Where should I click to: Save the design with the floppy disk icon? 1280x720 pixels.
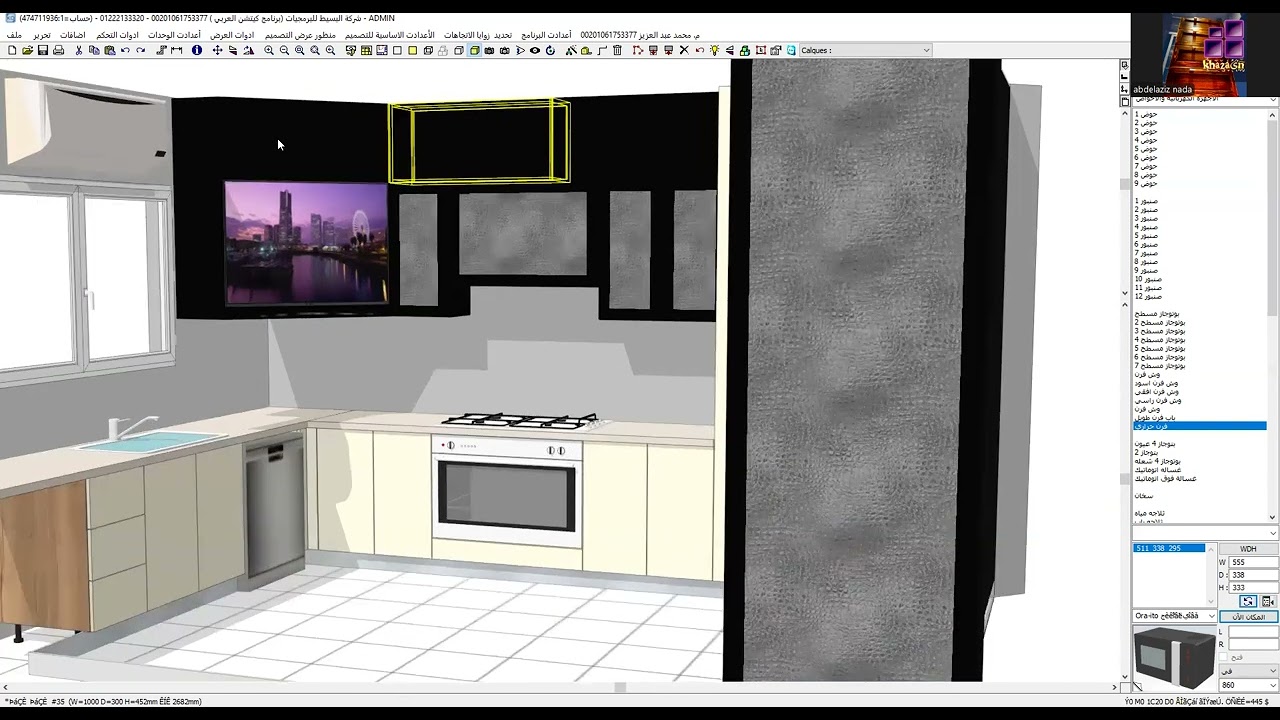click(x=43, y=50)
